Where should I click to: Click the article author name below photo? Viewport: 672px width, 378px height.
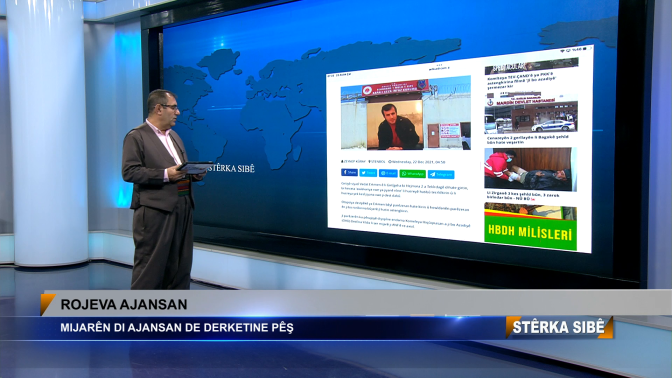[354, 162]
